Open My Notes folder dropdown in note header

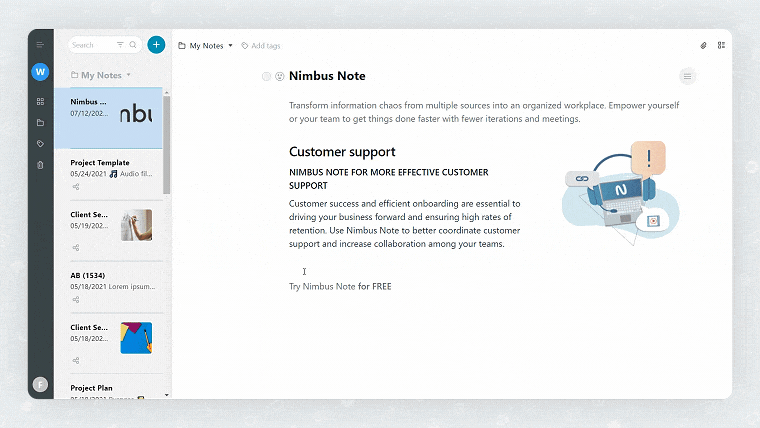click(x=206, y=46)
